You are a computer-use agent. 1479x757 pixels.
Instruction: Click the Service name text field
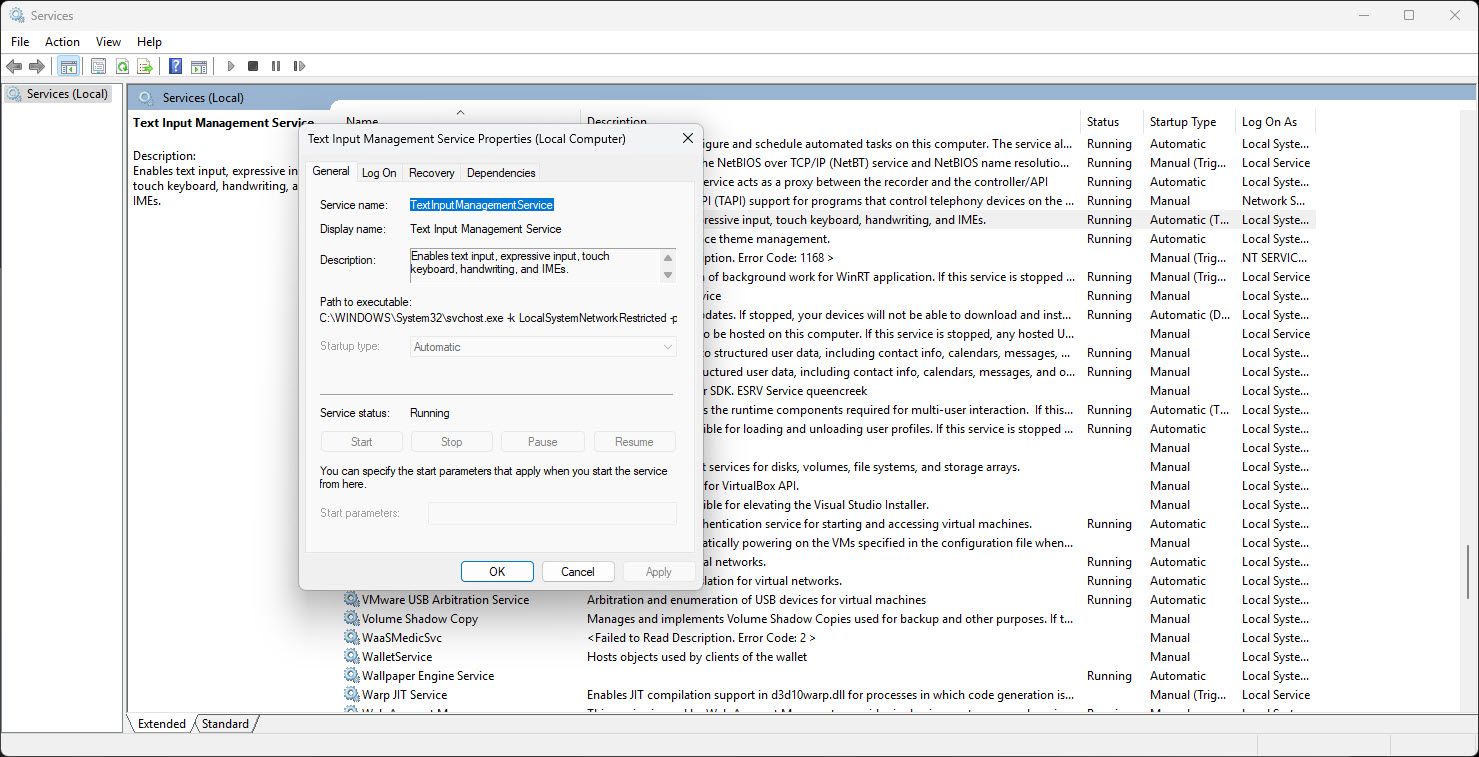[542, 205]
